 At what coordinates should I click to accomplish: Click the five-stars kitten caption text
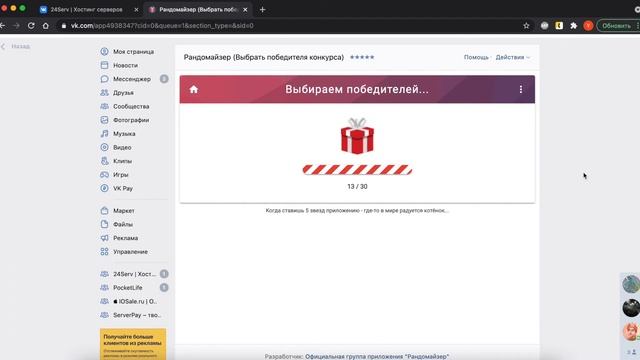357,211
